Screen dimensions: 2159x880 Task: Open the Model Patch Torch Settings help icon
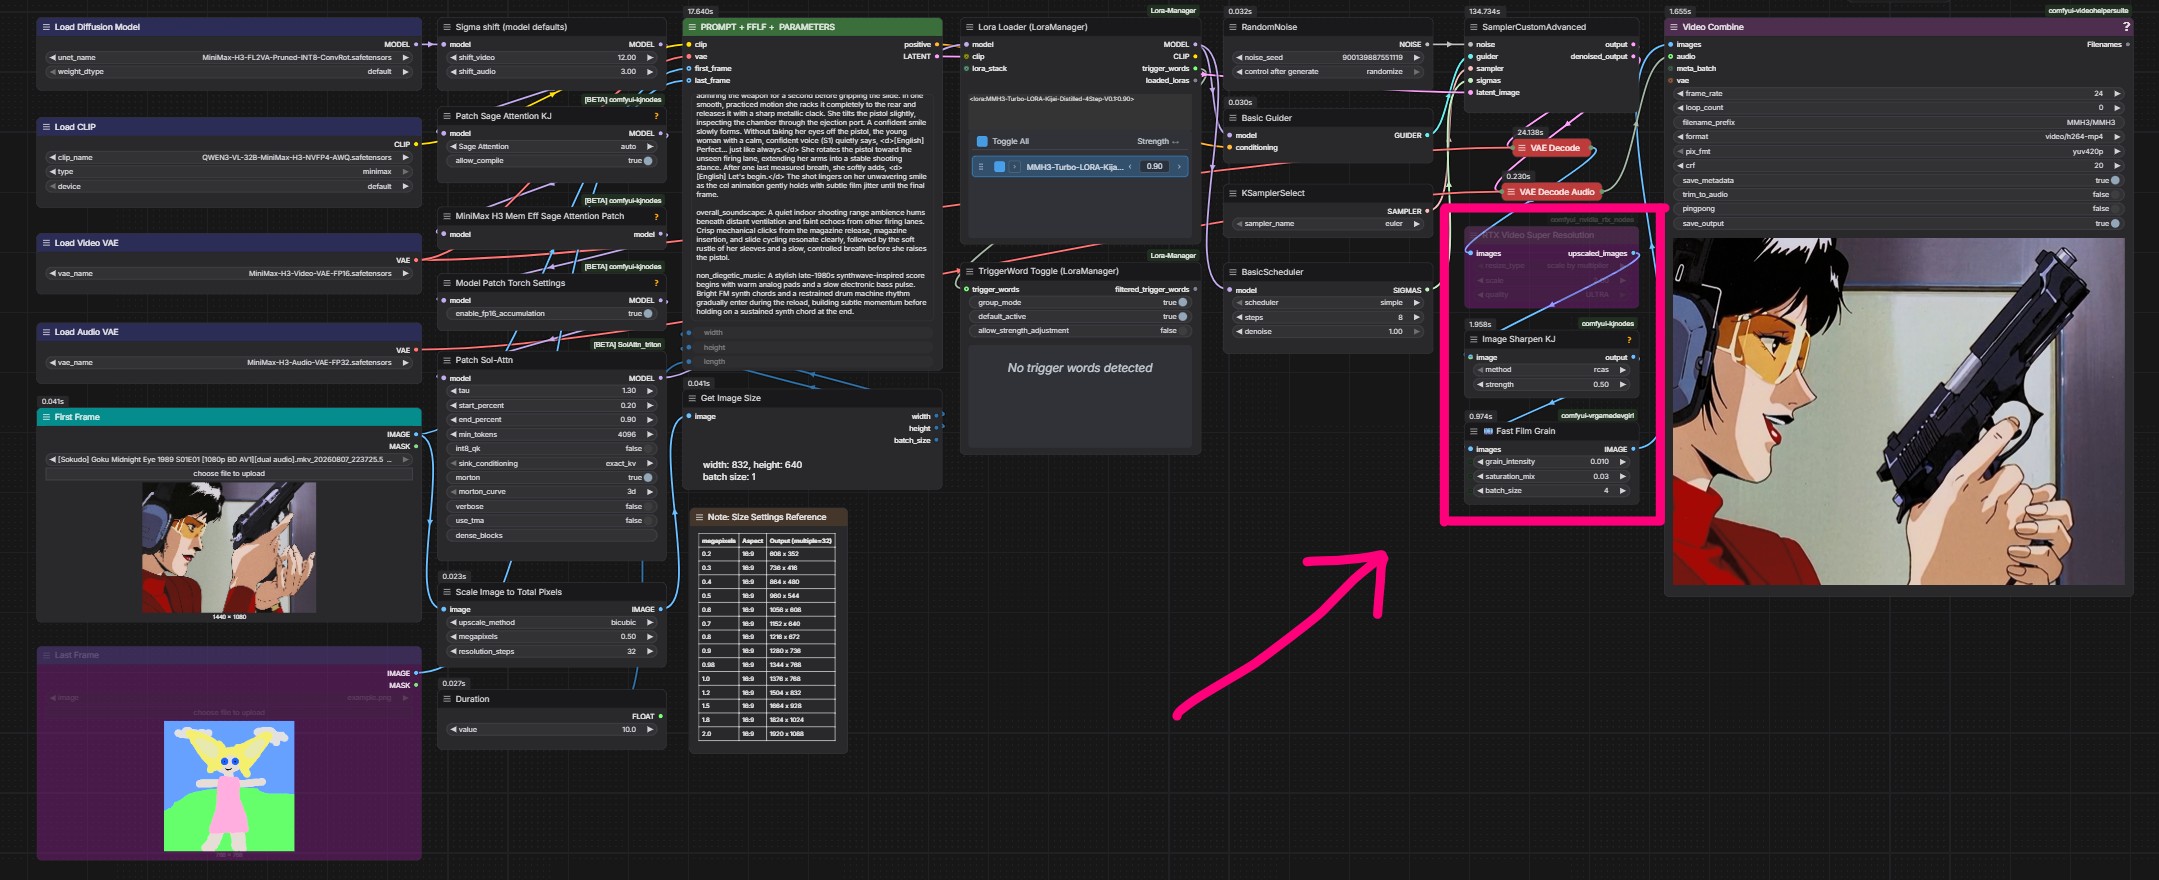656,283
